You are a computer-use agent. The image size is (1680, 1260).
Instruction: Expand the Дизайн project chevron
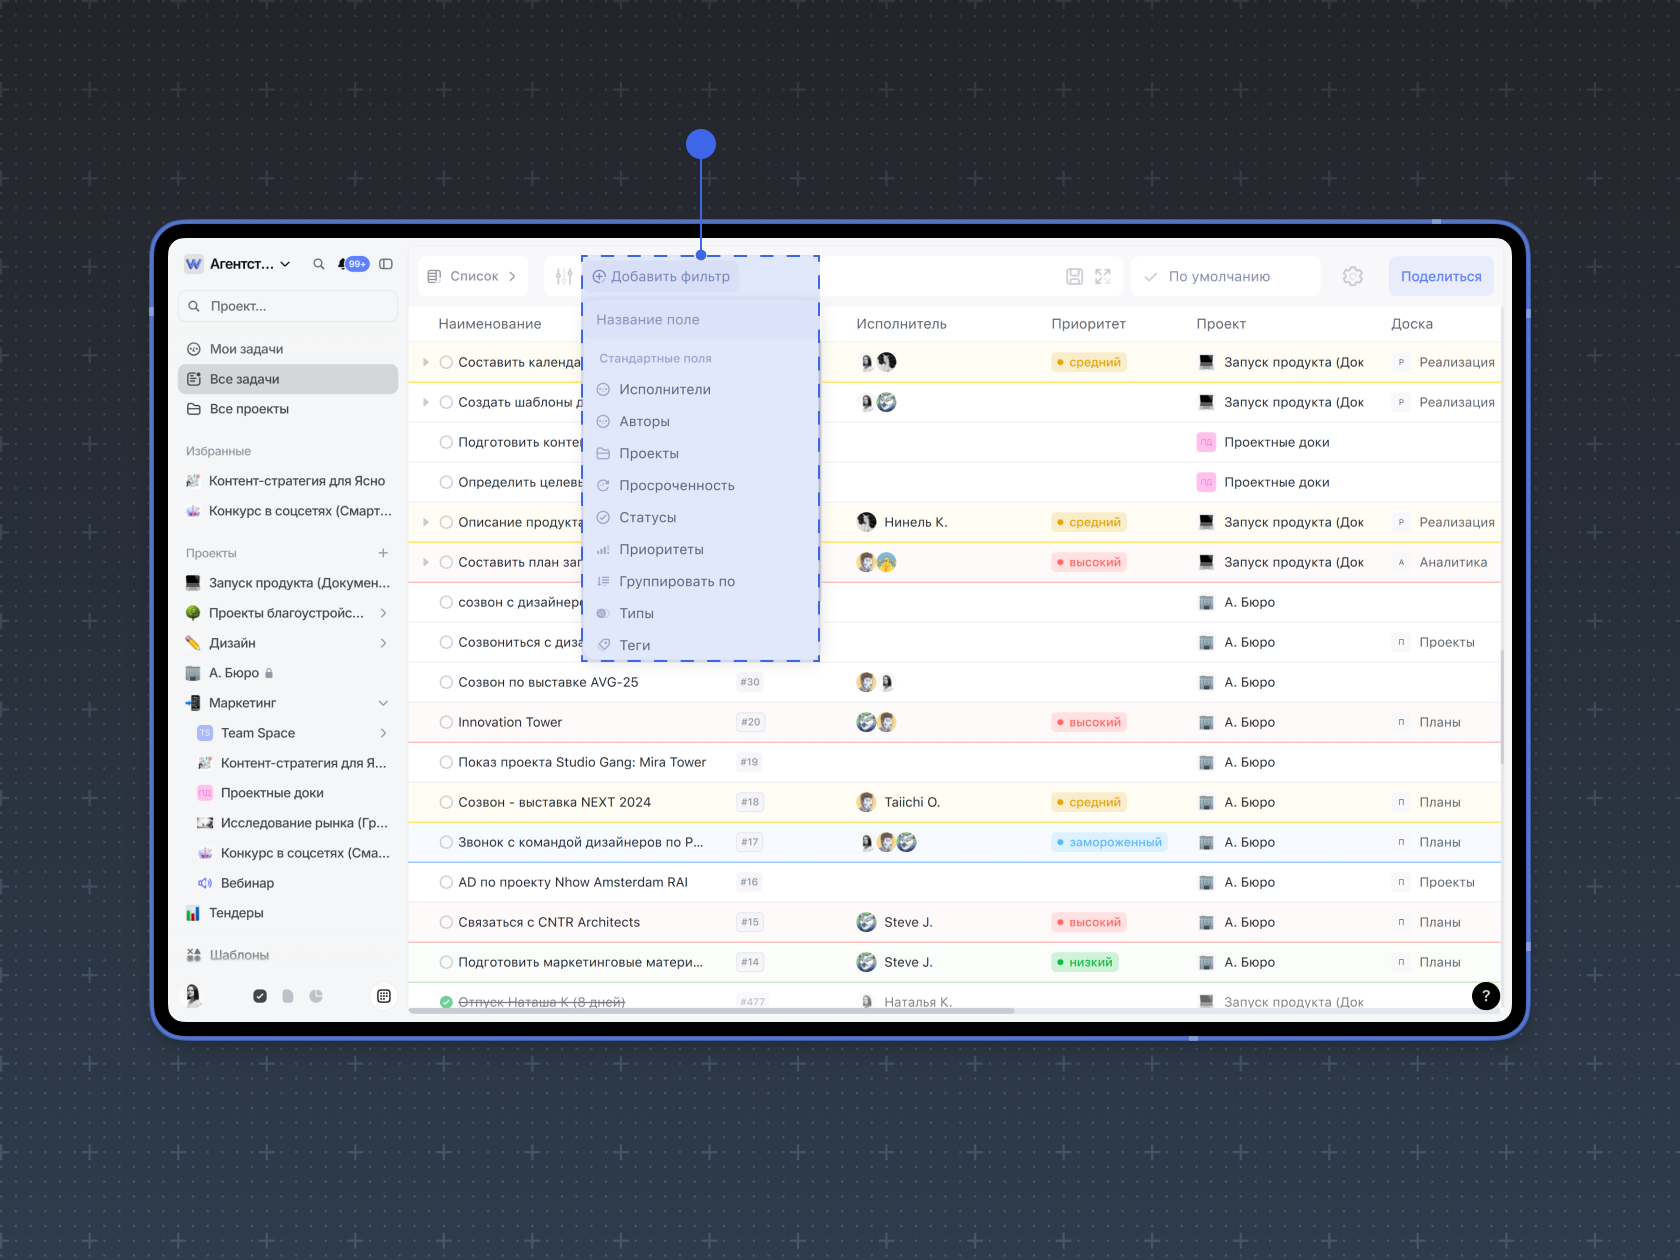pyautogui.click(x=383, y=643)
